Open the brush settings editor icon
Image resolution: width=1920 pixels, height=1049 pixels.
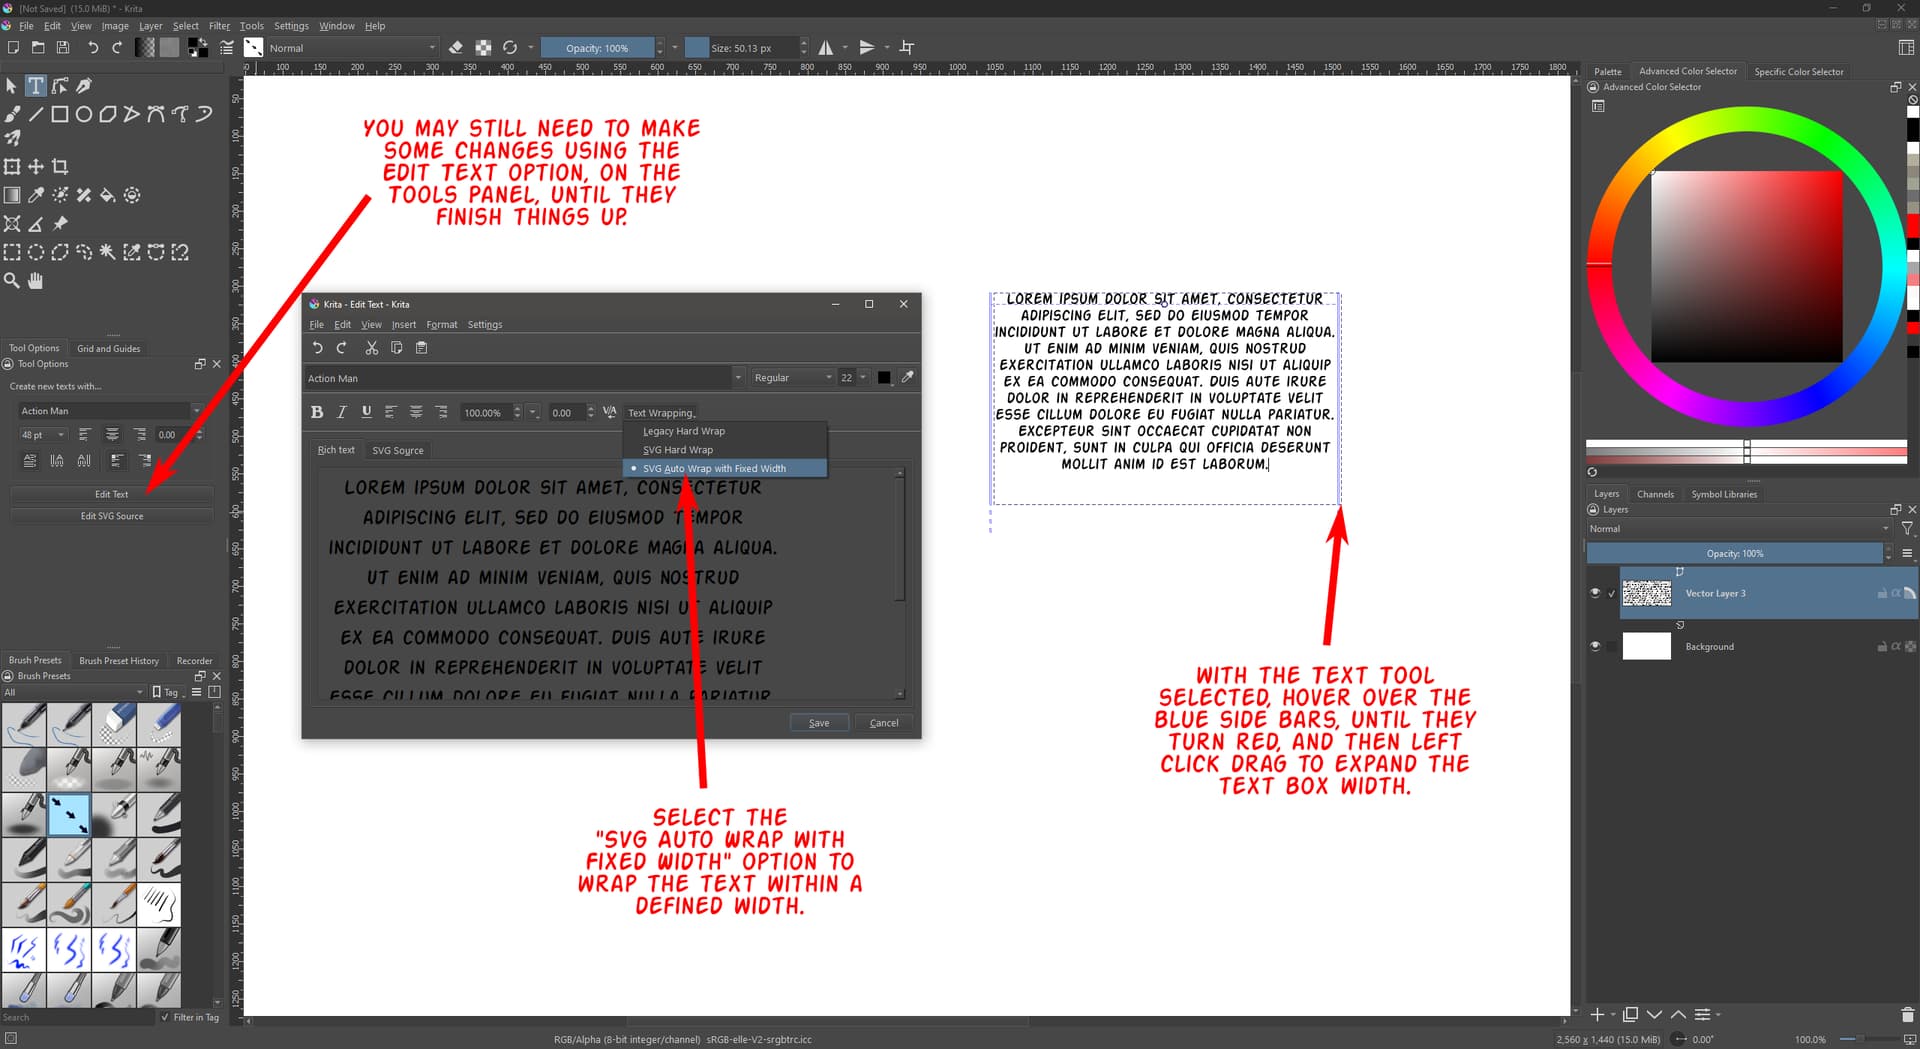(x=227, y=47)
